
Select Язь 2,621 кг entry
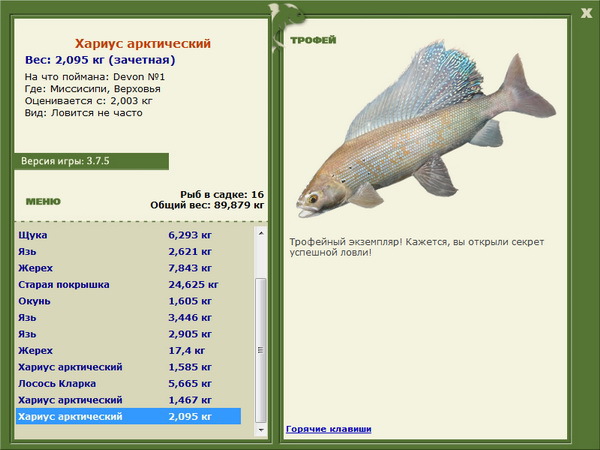tap(129, 251)
